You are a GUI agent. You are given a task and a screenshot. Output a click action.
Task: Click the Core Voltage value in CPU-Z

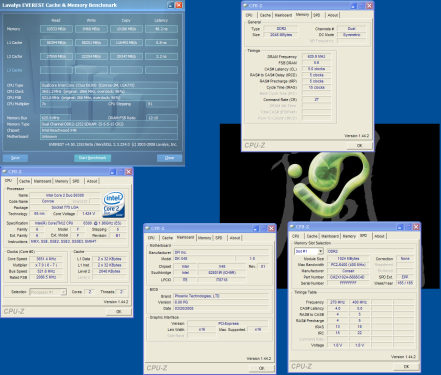(x=88, y=214)
